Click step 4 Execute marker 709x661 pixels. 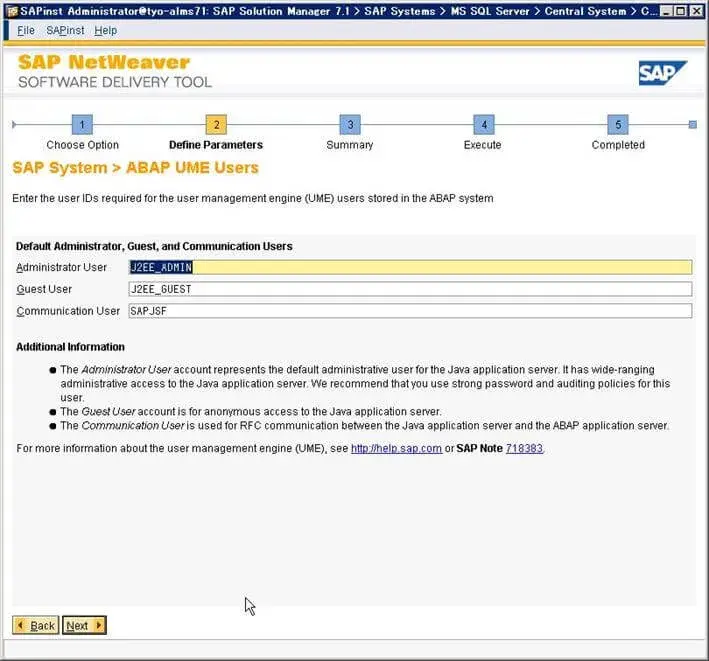coord(484,124)
